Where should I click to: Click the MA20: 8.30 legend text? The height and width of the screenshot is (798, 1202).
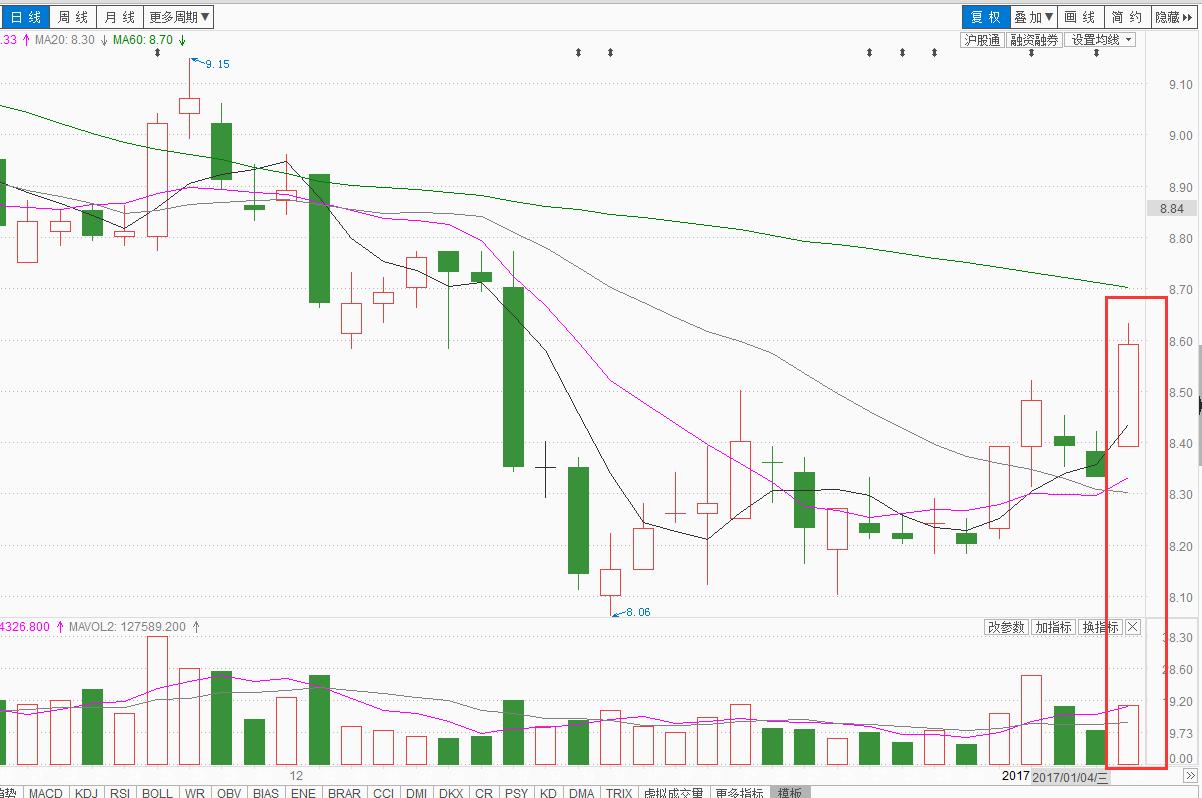65,40
